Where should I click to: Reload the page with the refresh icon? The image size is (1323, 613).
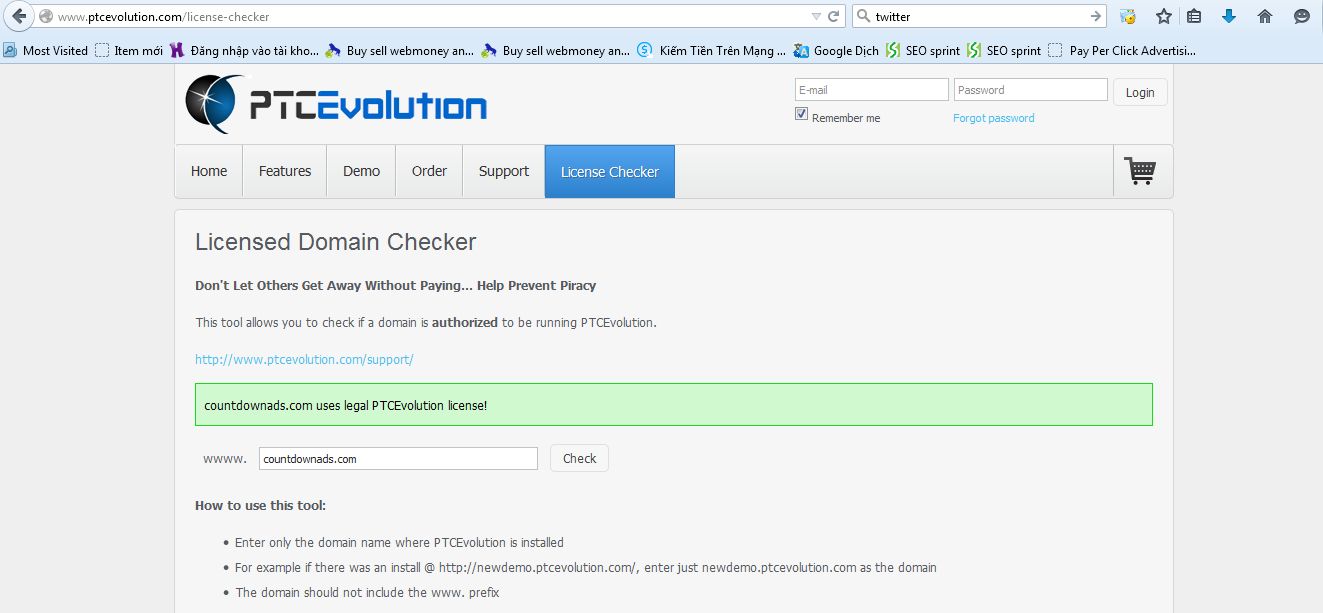tap(833, 16)
